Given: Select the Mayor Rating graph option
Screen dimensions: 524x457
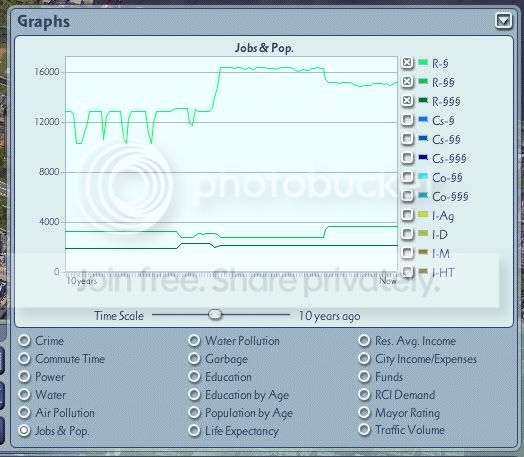Looking at the screenshot, I should pos(364,413).
